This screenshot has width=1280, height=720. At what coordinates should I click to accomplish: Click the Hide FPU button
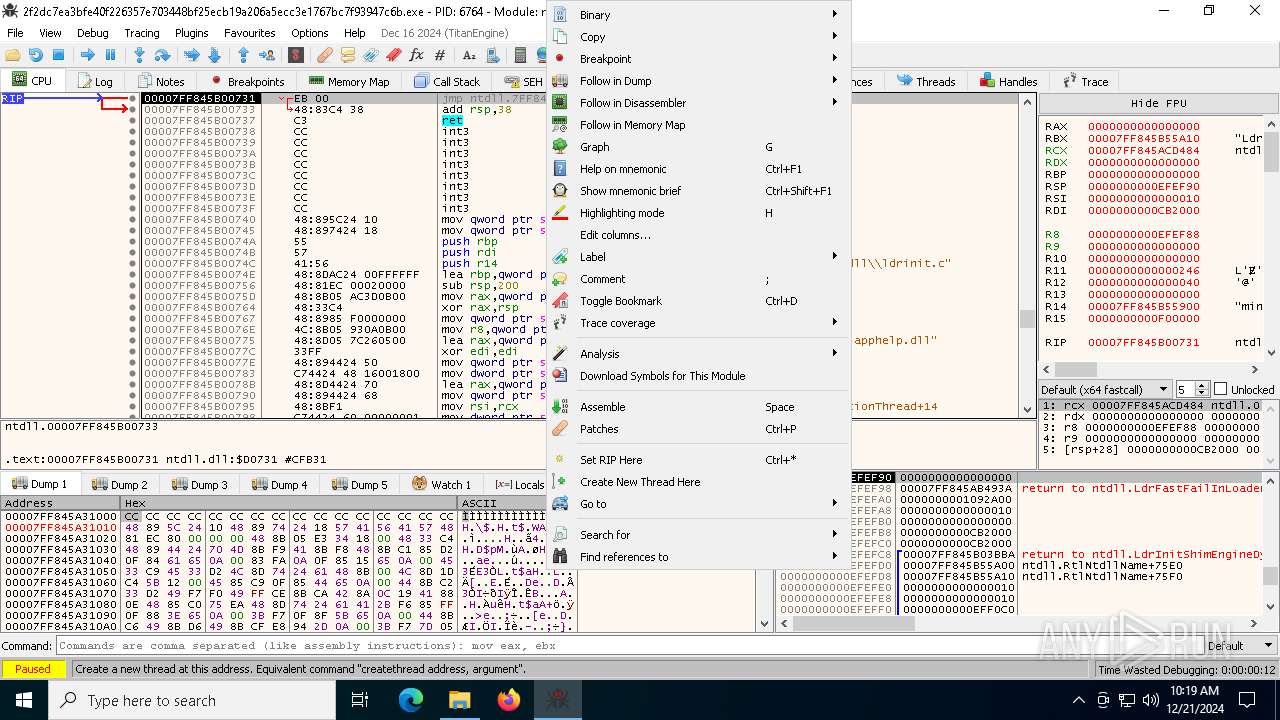point(1158,103)
